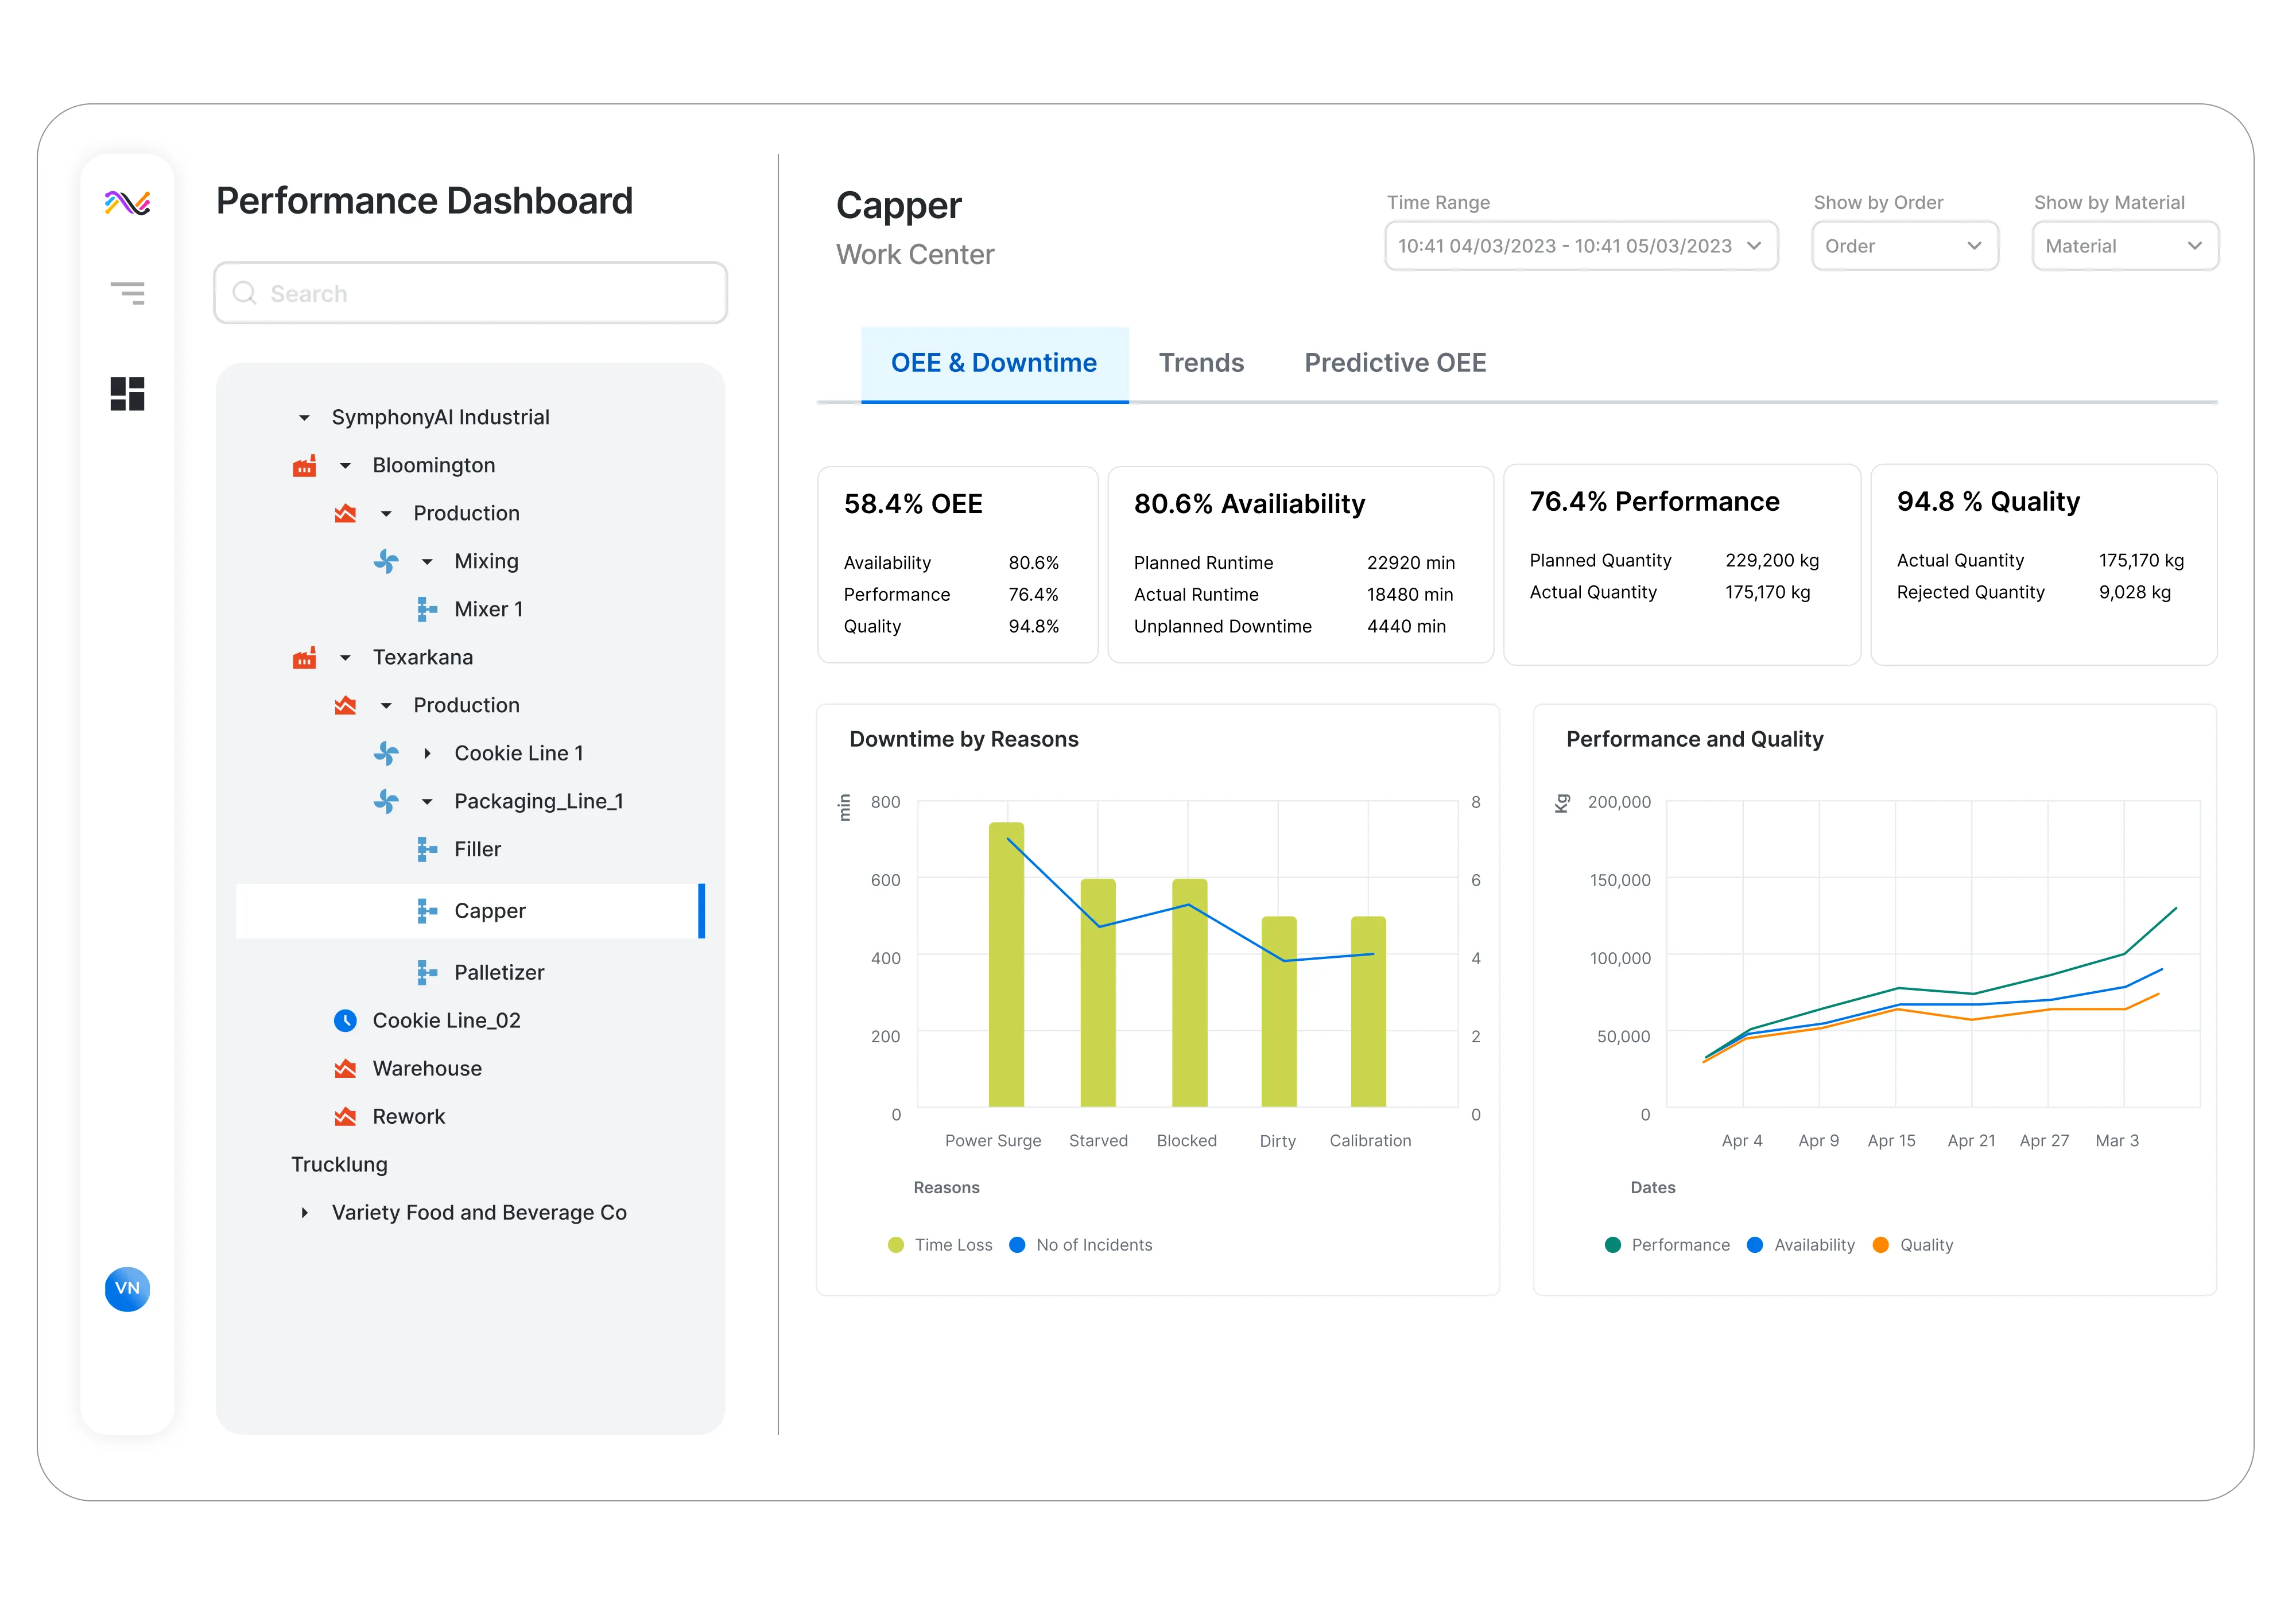Click the Palletizer equipment icon
This screenshot has width=2296, height=1607.
427,972
